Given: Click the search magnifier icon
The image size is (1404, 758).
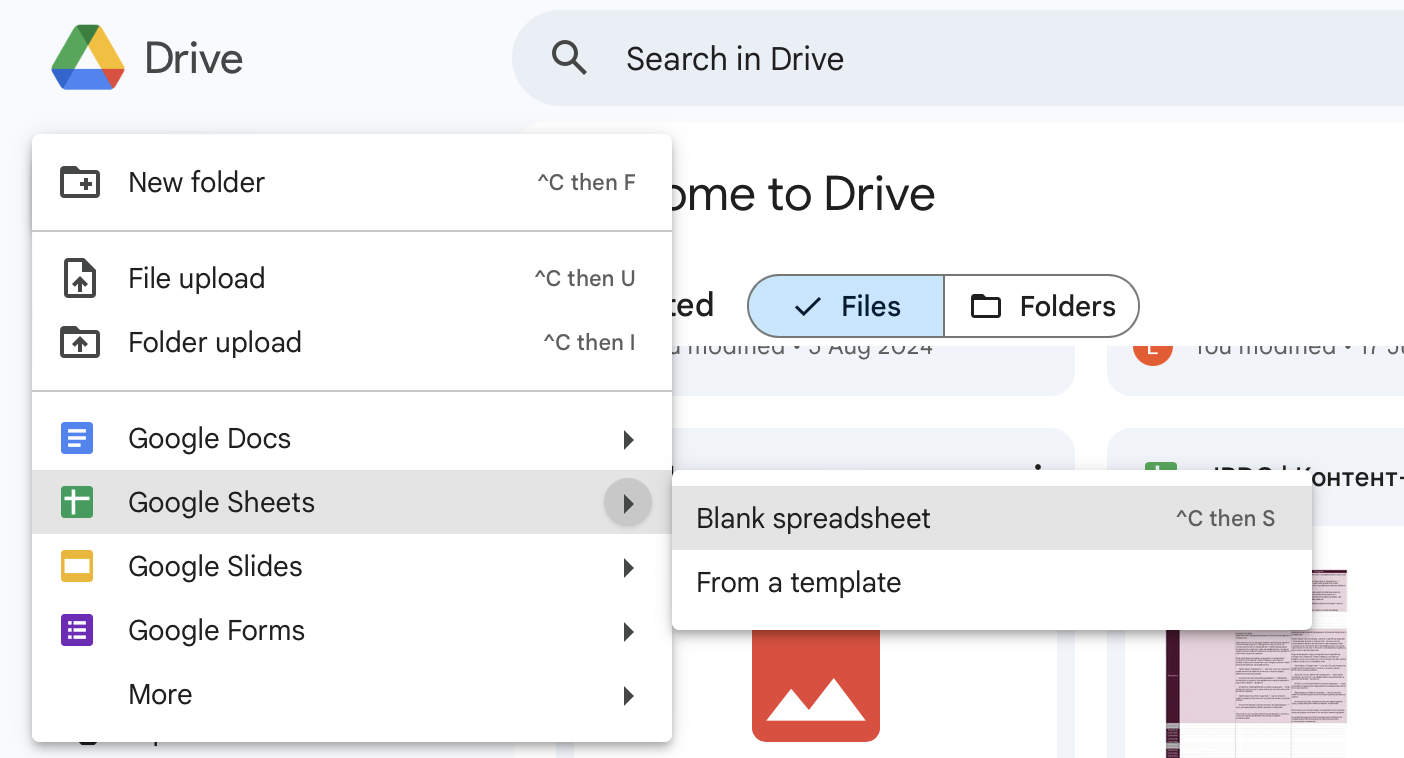Looking at the screenshot, I should 569,58.
